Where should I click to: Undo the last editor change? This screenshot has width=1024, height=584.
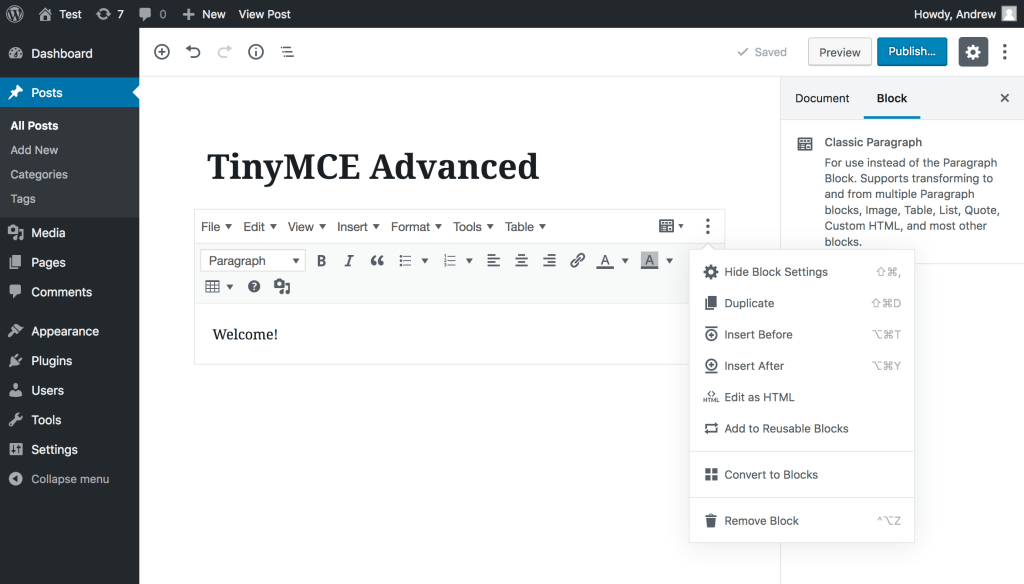tap(193, 52)
